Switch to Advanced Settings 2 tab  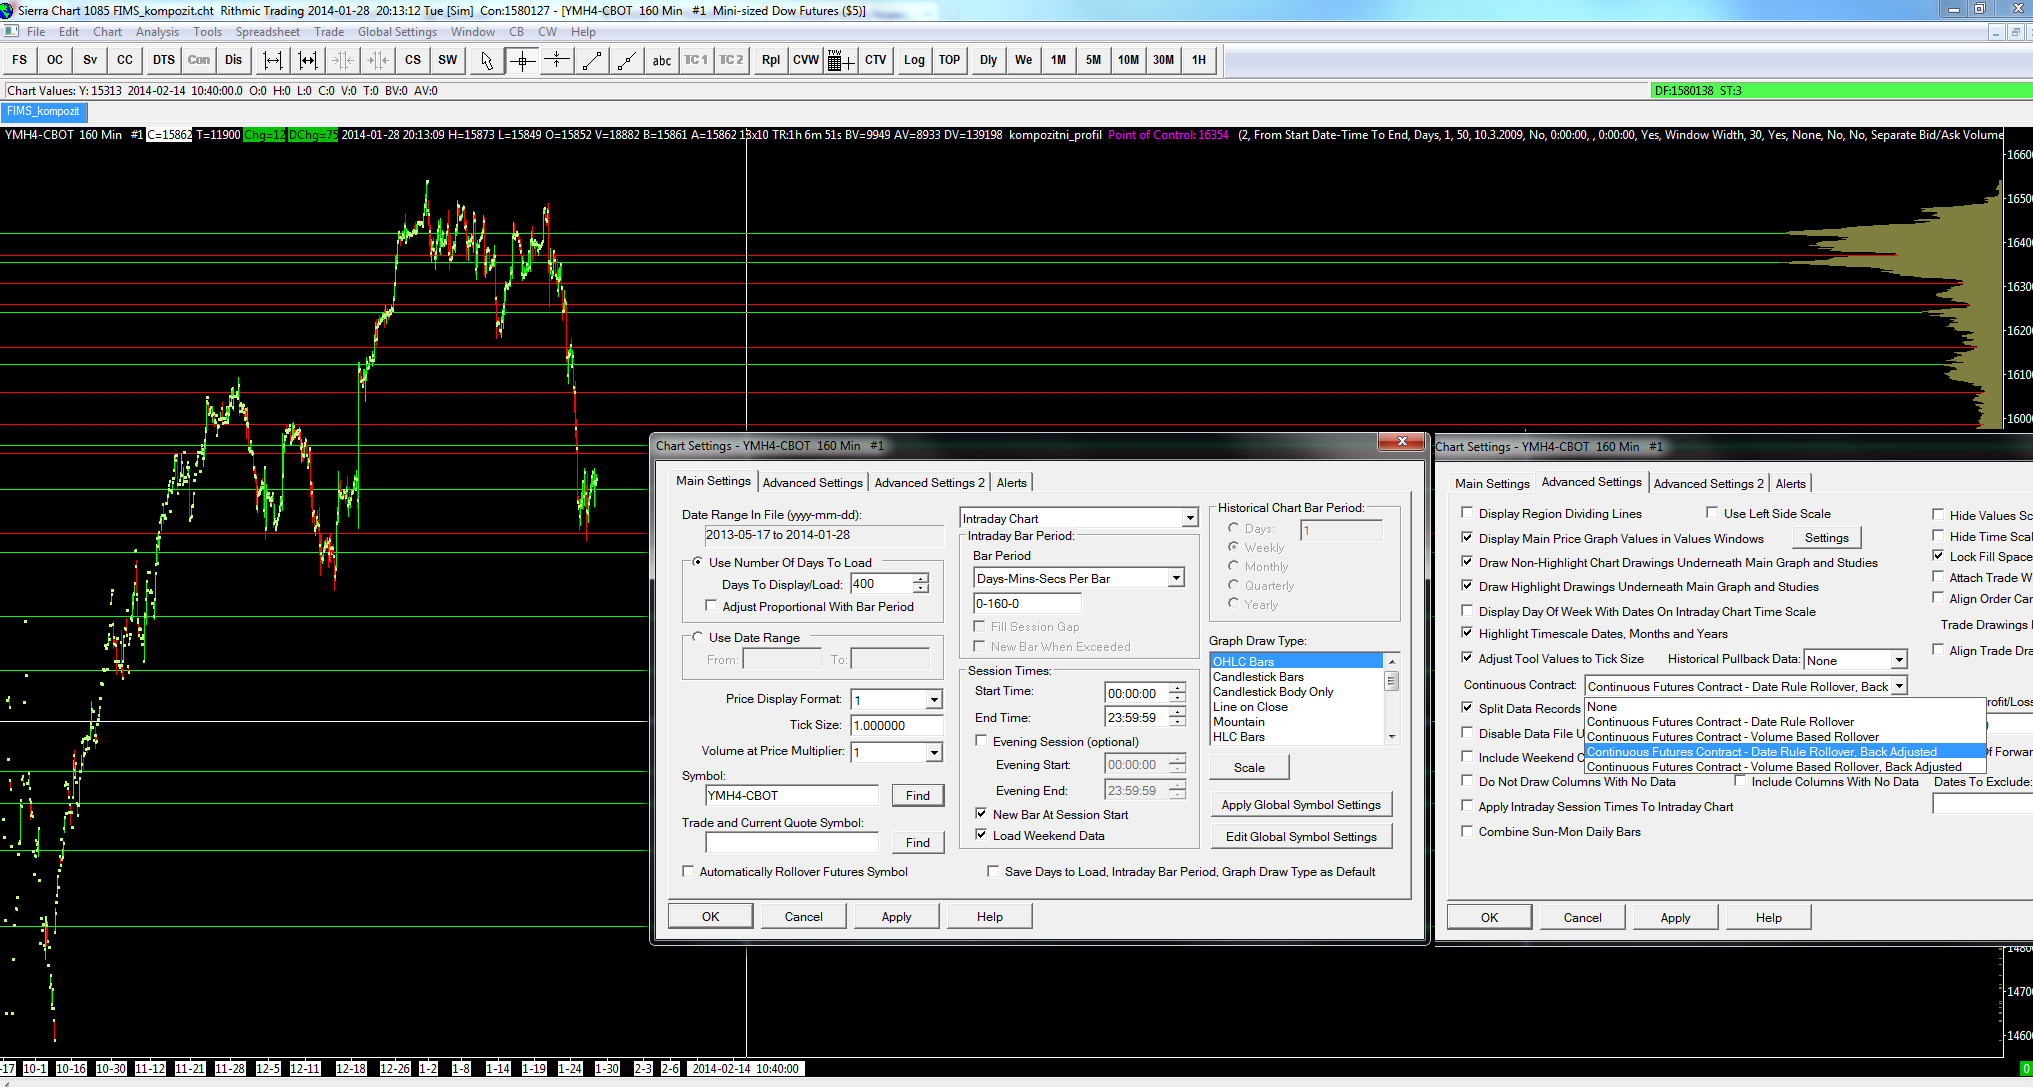point(929,482)
